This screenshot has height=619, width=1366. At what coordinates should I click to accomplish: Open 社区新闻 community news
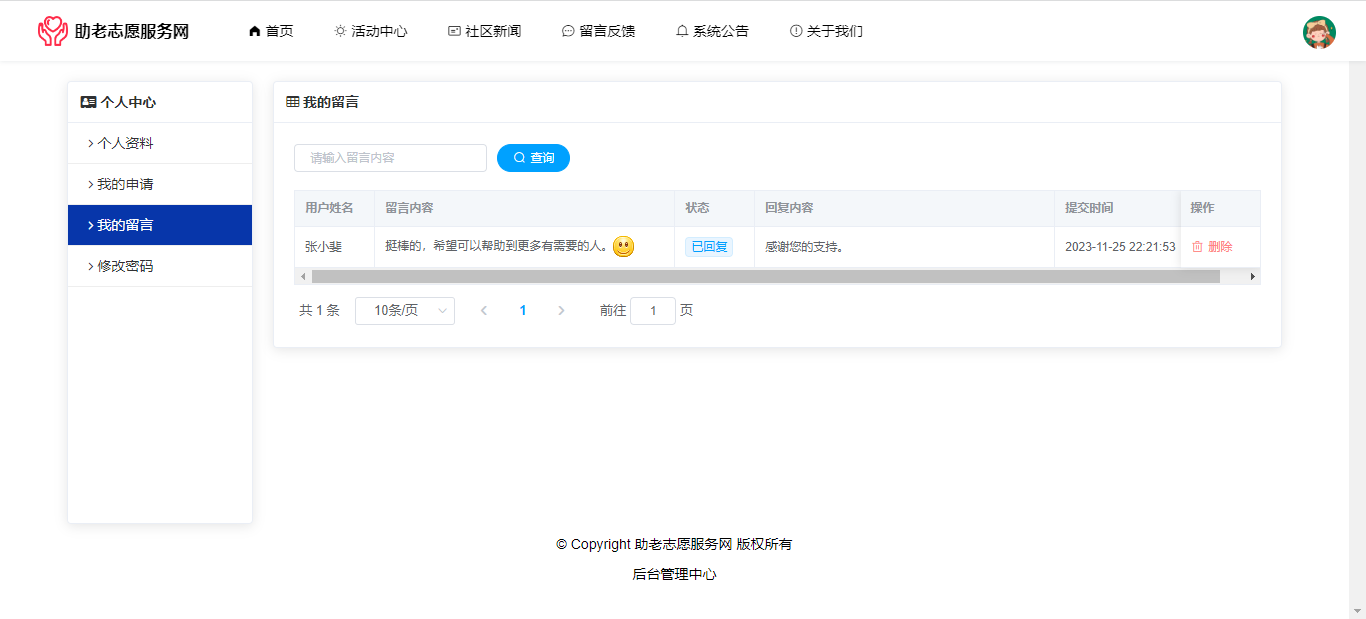pyautogui.click(x=485, y=31)
